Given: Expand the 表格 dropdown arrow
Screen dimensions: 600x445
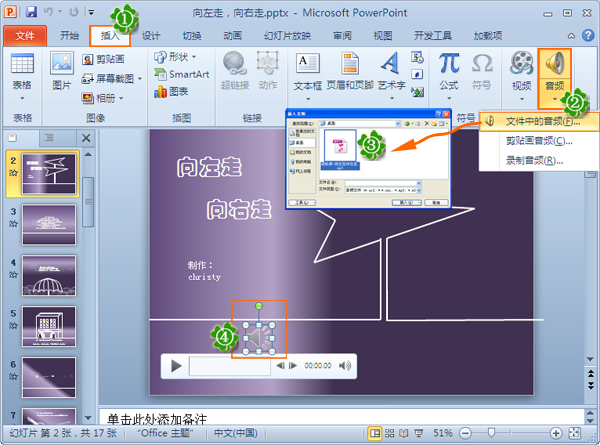Looking at the screenshot, I should (x=22, y=98).
